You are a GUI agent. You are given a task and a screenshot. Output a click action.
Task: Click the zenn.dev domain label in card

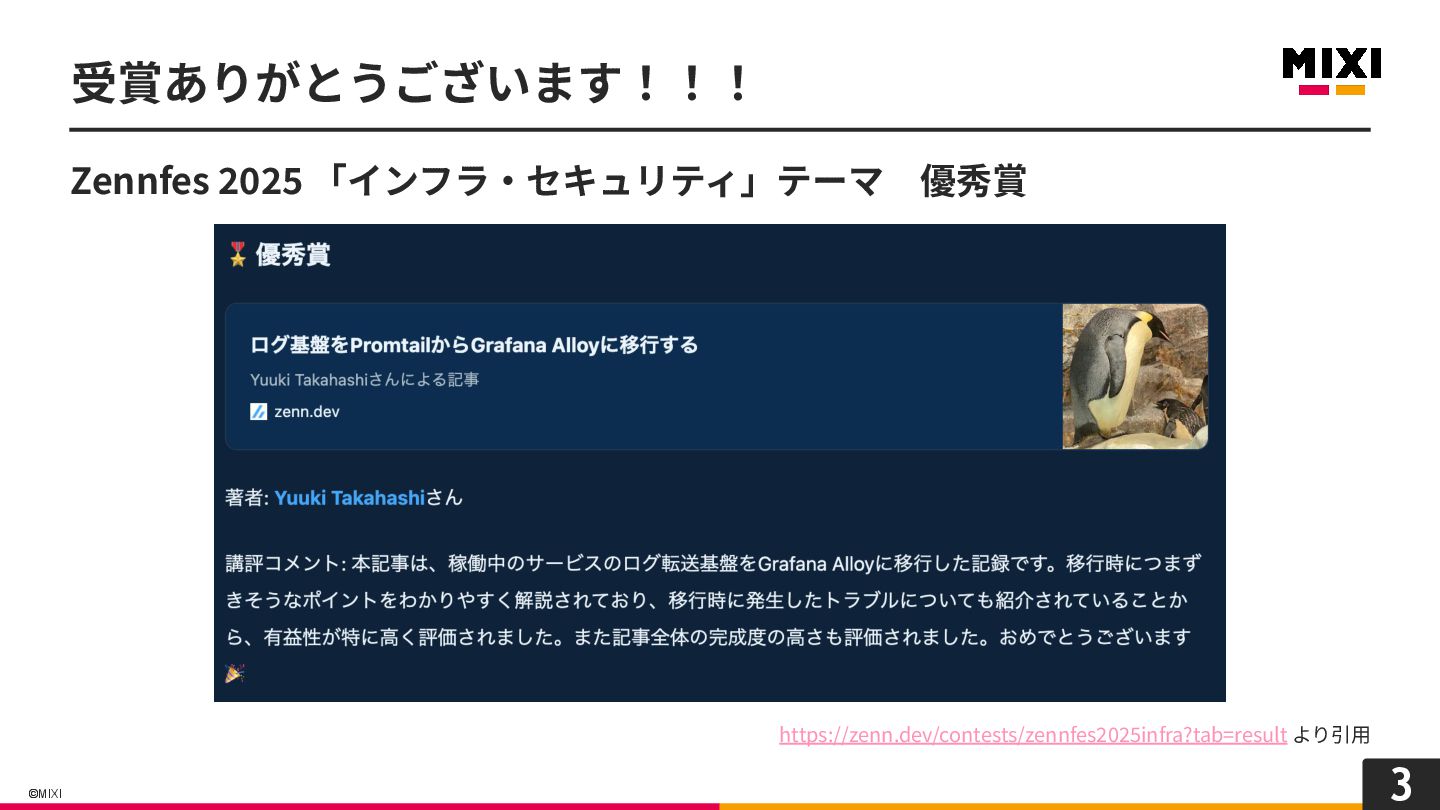pos(307,411)
